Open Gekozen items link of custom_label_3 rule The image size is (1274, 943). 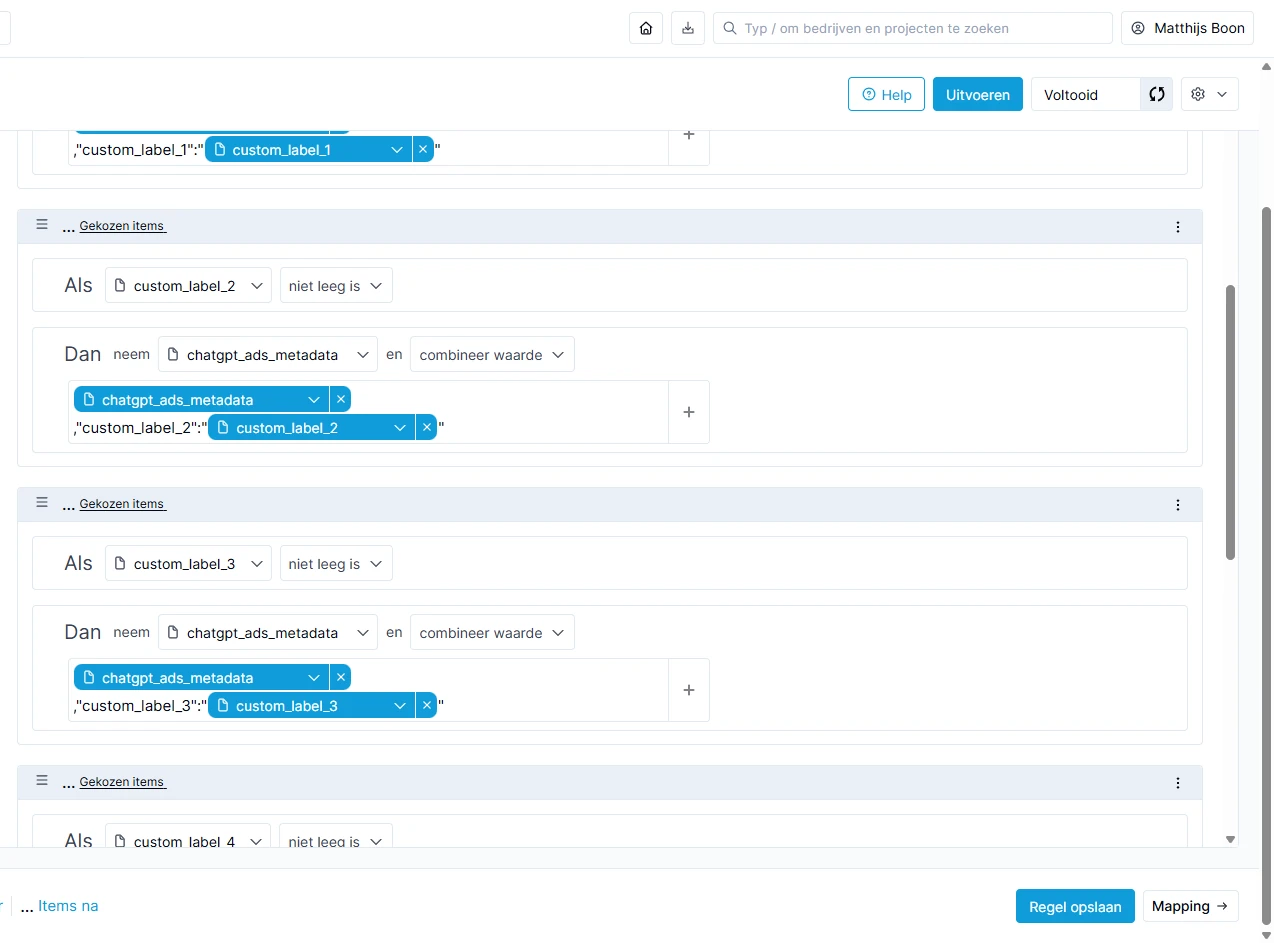[122, 504]
